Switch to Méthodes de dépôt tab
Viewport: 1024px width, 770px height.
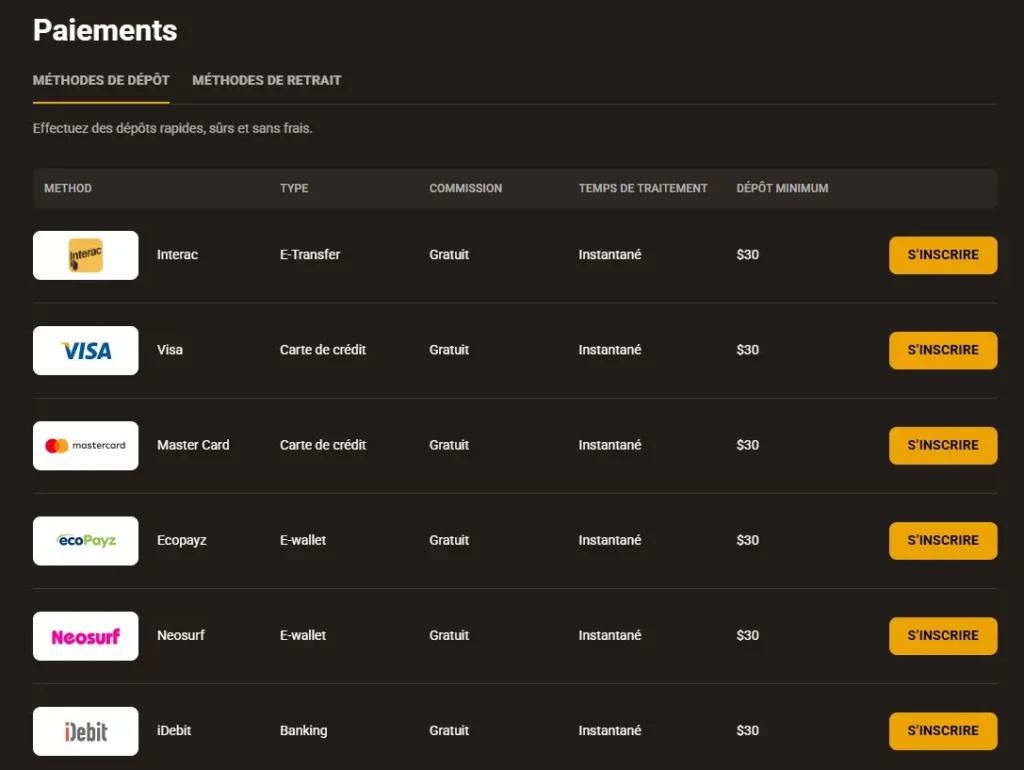[101, 80]
